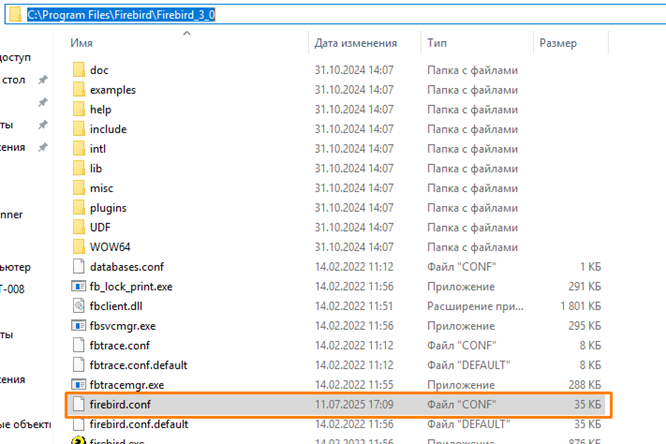
Task: Click the fbclient.dll file icon
Action: [x=79, y=305]
